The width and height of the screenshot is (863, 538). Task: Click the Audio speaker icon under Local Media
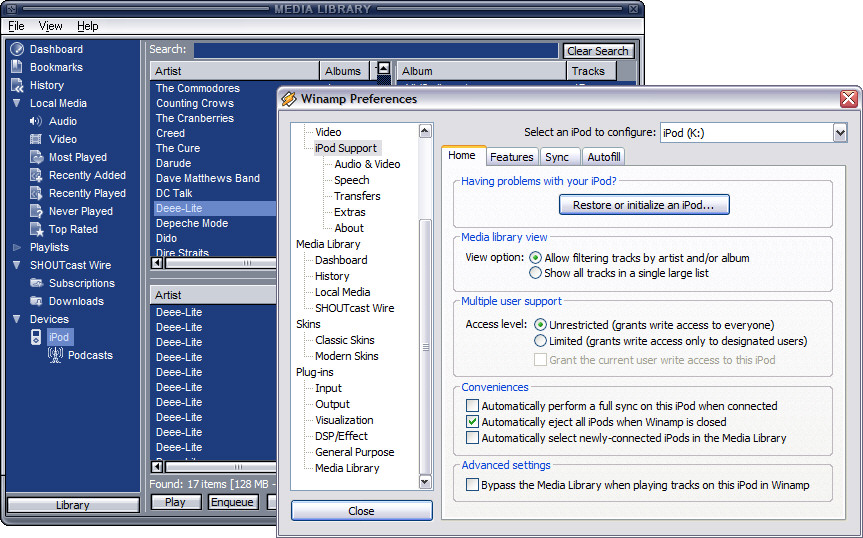pos(36,121)
